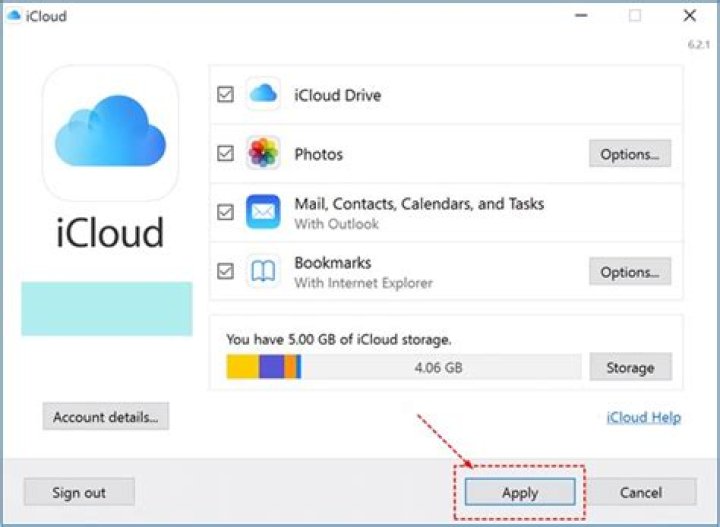This screenshot has width=720, height=527.
Task: Cancel the iCloud changes
Action: tap(640, 492)
